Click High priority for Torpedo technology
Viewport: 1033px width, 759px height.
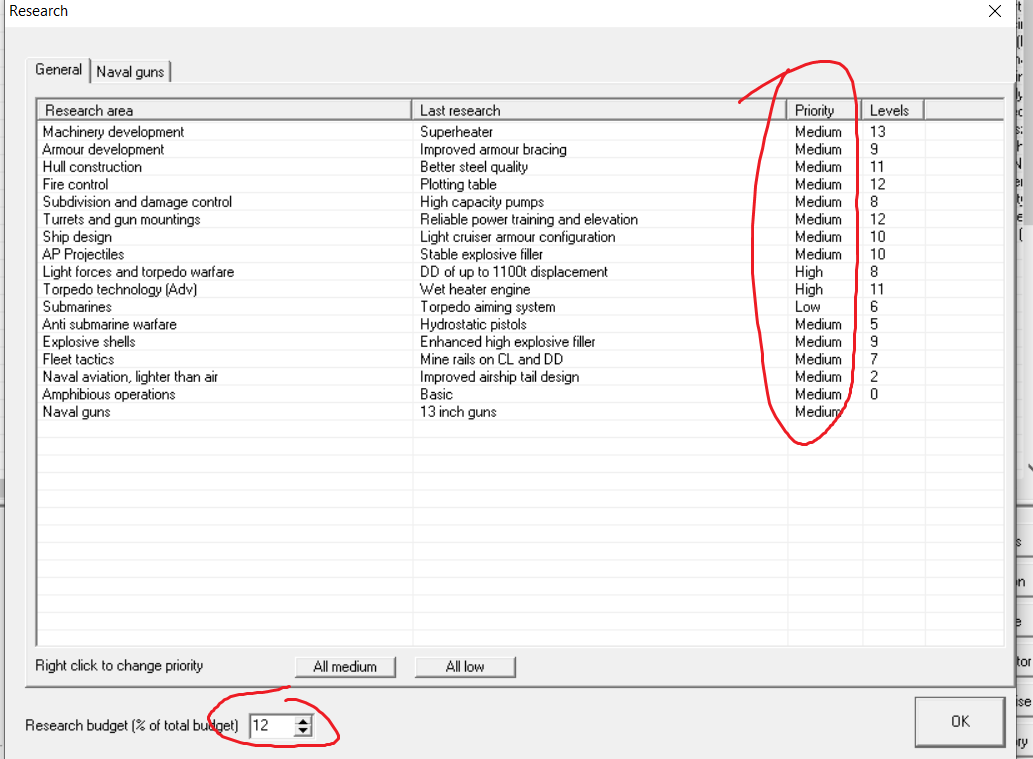coord(809,289)
